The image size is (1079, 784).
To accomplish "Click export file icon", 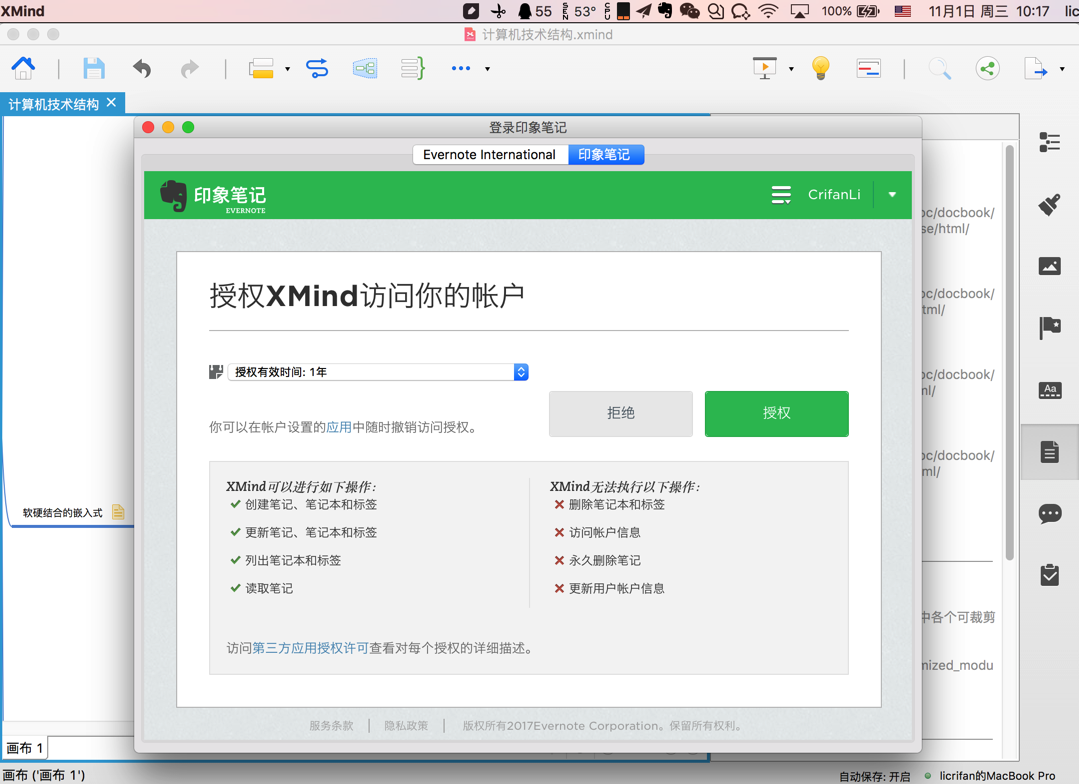I will 1036,68.
